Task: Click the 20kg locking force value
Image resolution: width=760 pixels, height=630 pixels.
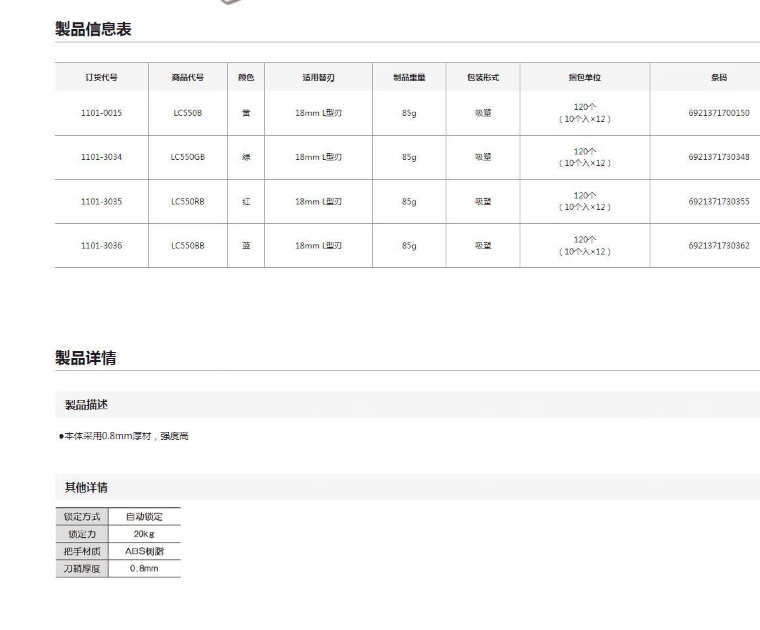Action: (x=143, y=534)
